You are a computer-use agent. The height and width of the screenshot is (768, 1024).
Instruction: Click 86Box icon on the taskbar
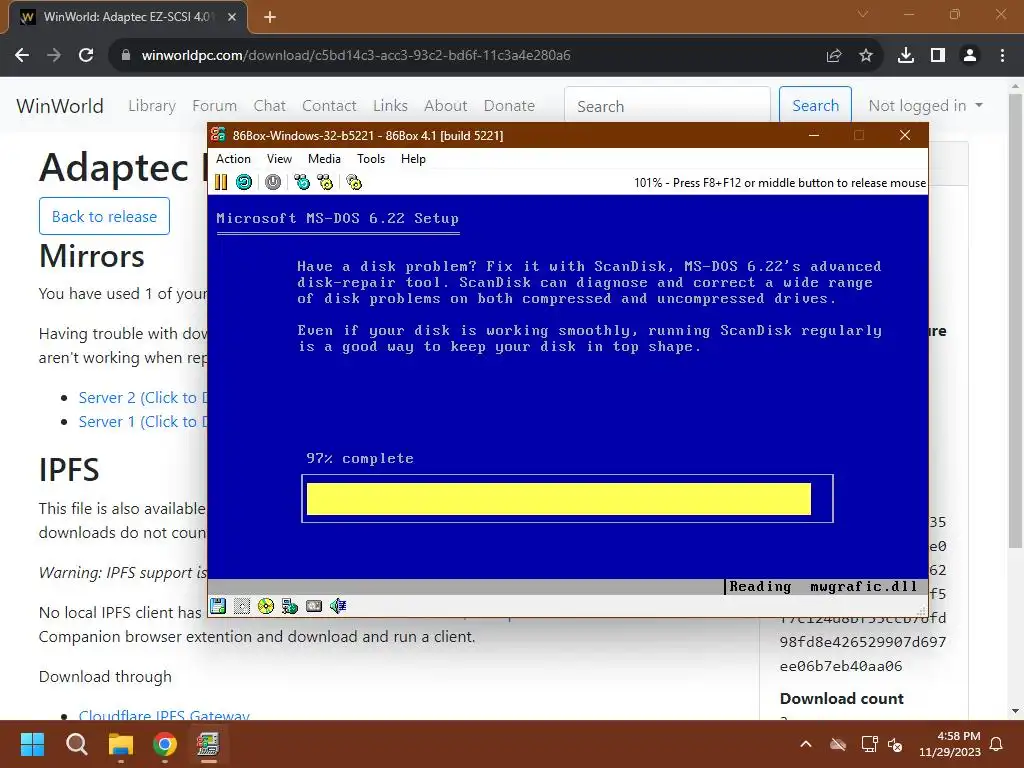click(x=208, y=744)
